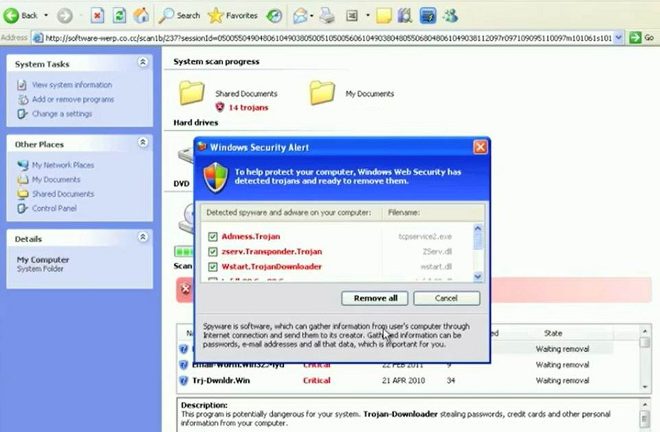Open View system information link
Viewport: 660px width, 432px height.
pyautogui.click(x=72, y=85)
